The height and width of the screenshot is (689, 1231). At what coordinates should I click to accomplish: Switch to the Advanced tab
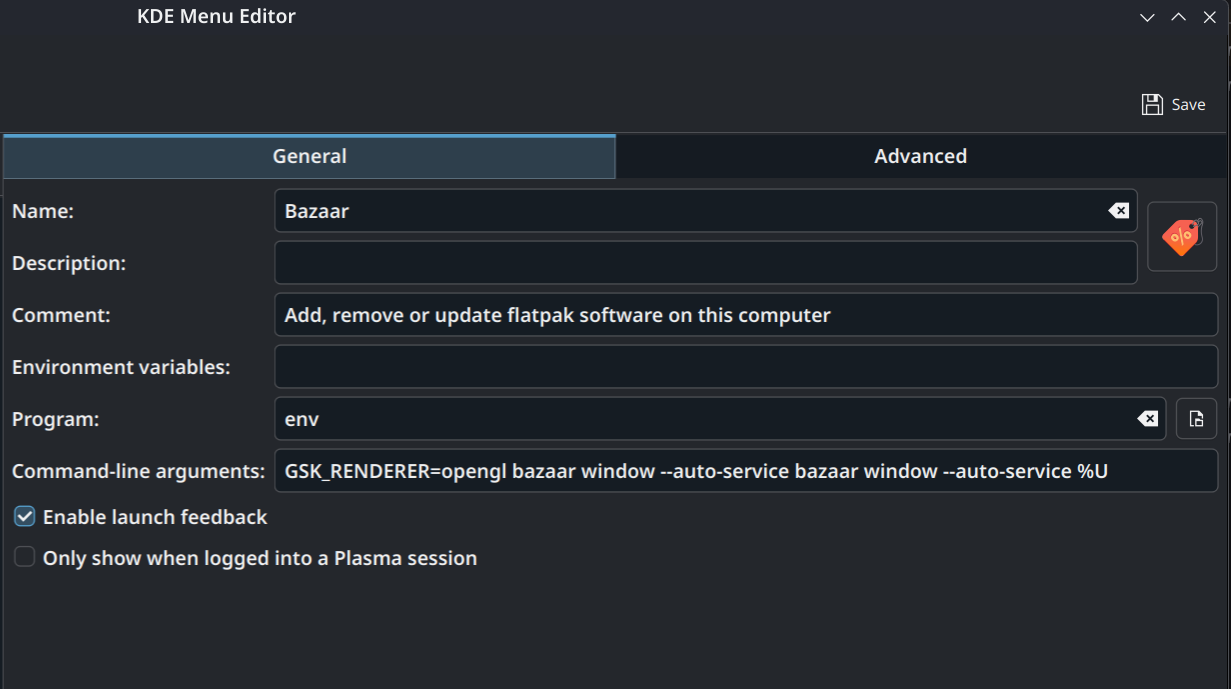click(920, 156)
